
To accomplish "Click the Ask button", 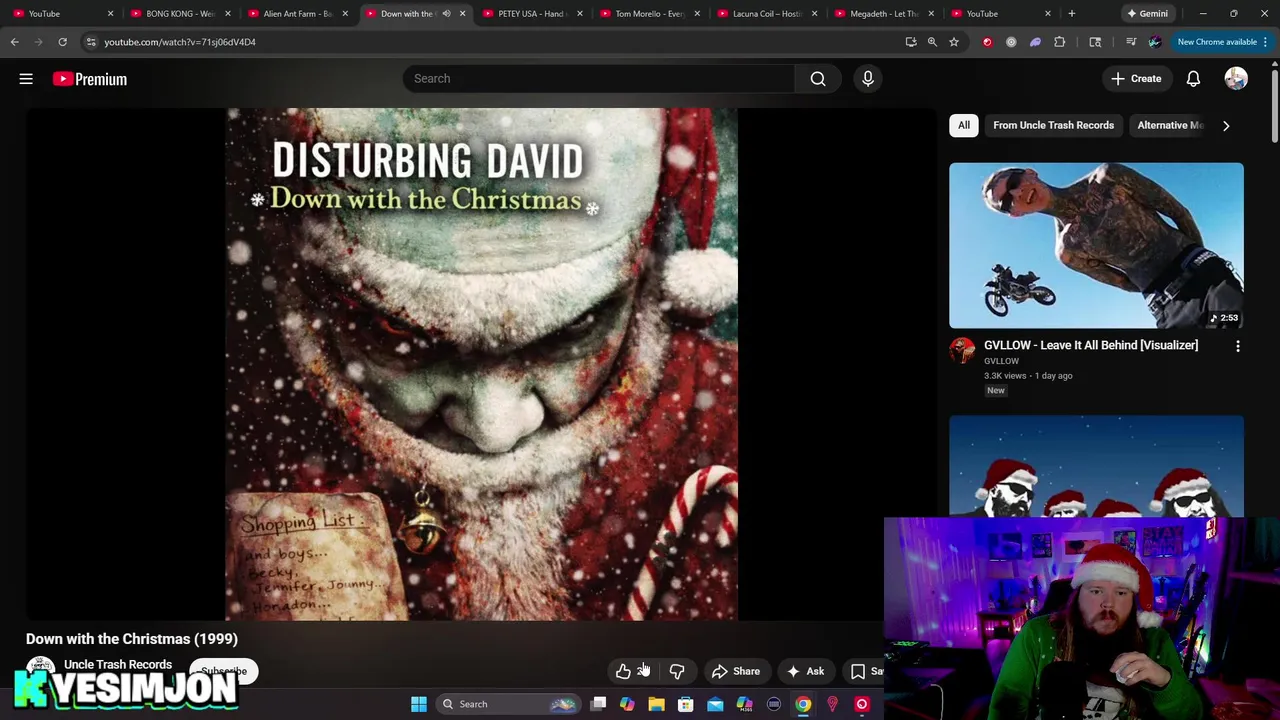I will (806, 672).
